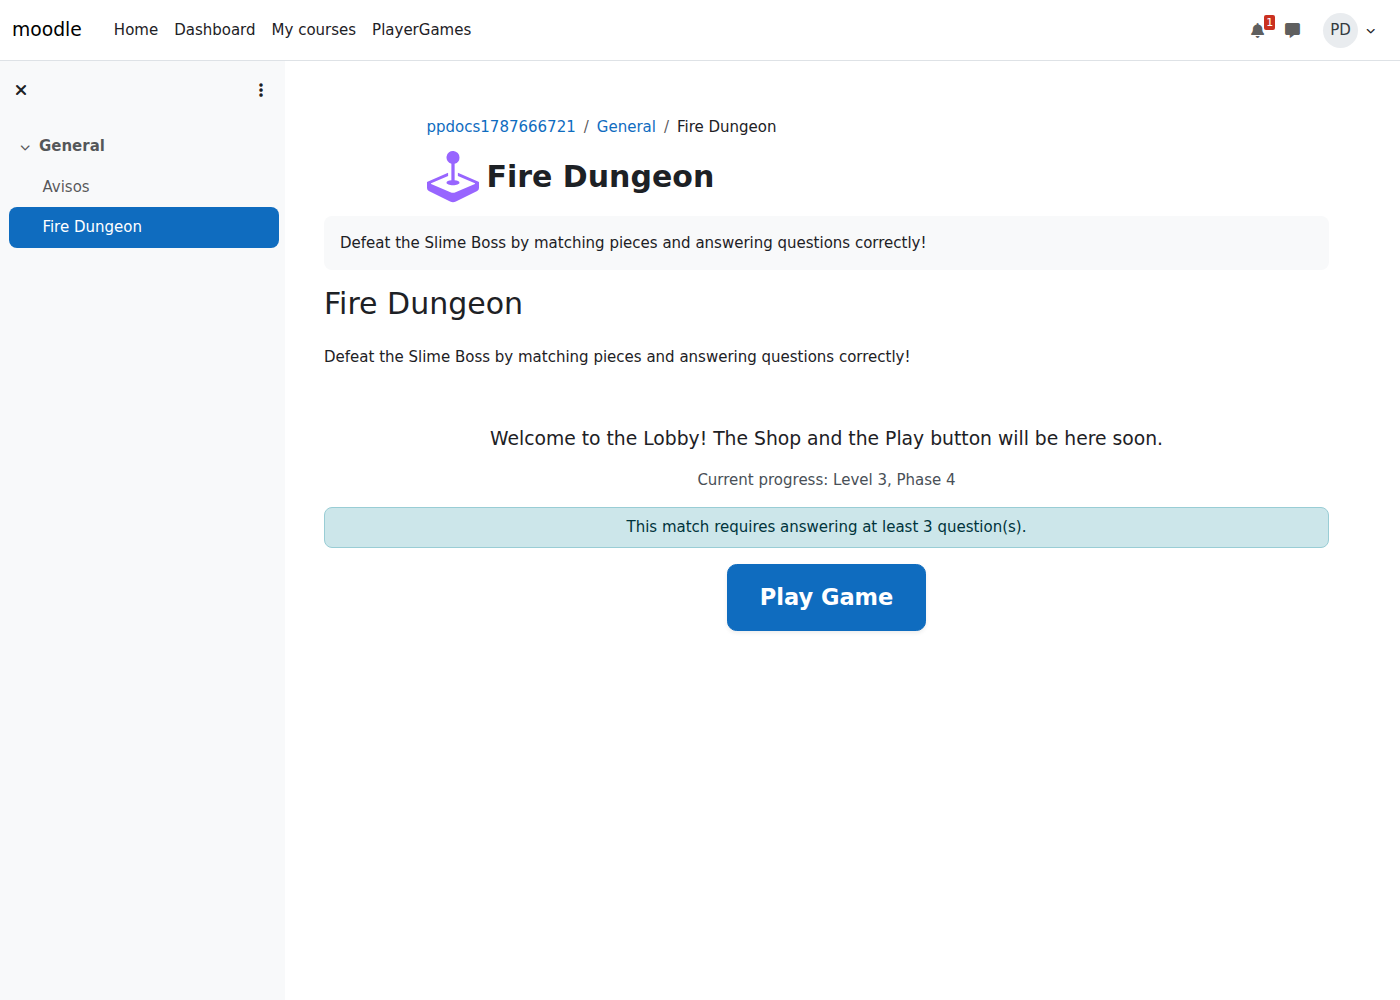Click the 'Welcome to the Lobby!' message
1400x1000 pixels.
pos(826,438)
